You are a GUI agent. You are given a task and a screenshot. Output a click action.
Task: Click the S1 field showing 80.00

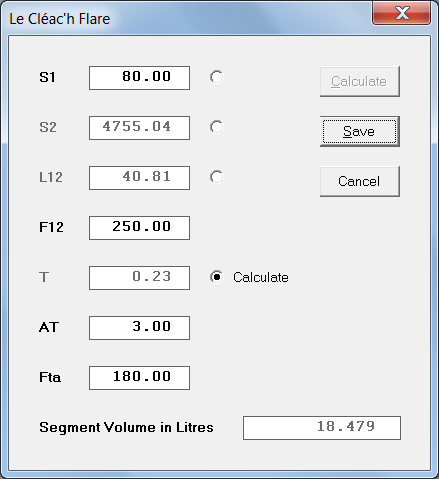point(139,78)
